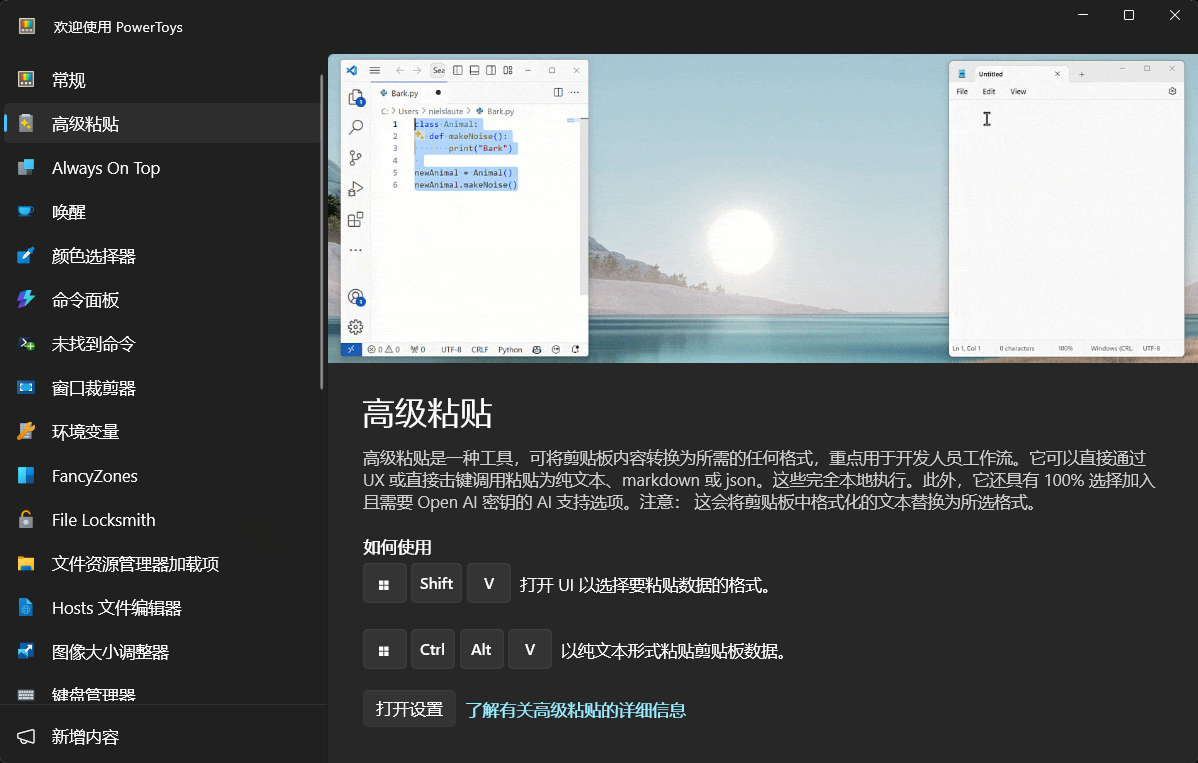Select the 唤醒 text label
This screenshot has width=1198, height=763.
click(x=69, y=212)
